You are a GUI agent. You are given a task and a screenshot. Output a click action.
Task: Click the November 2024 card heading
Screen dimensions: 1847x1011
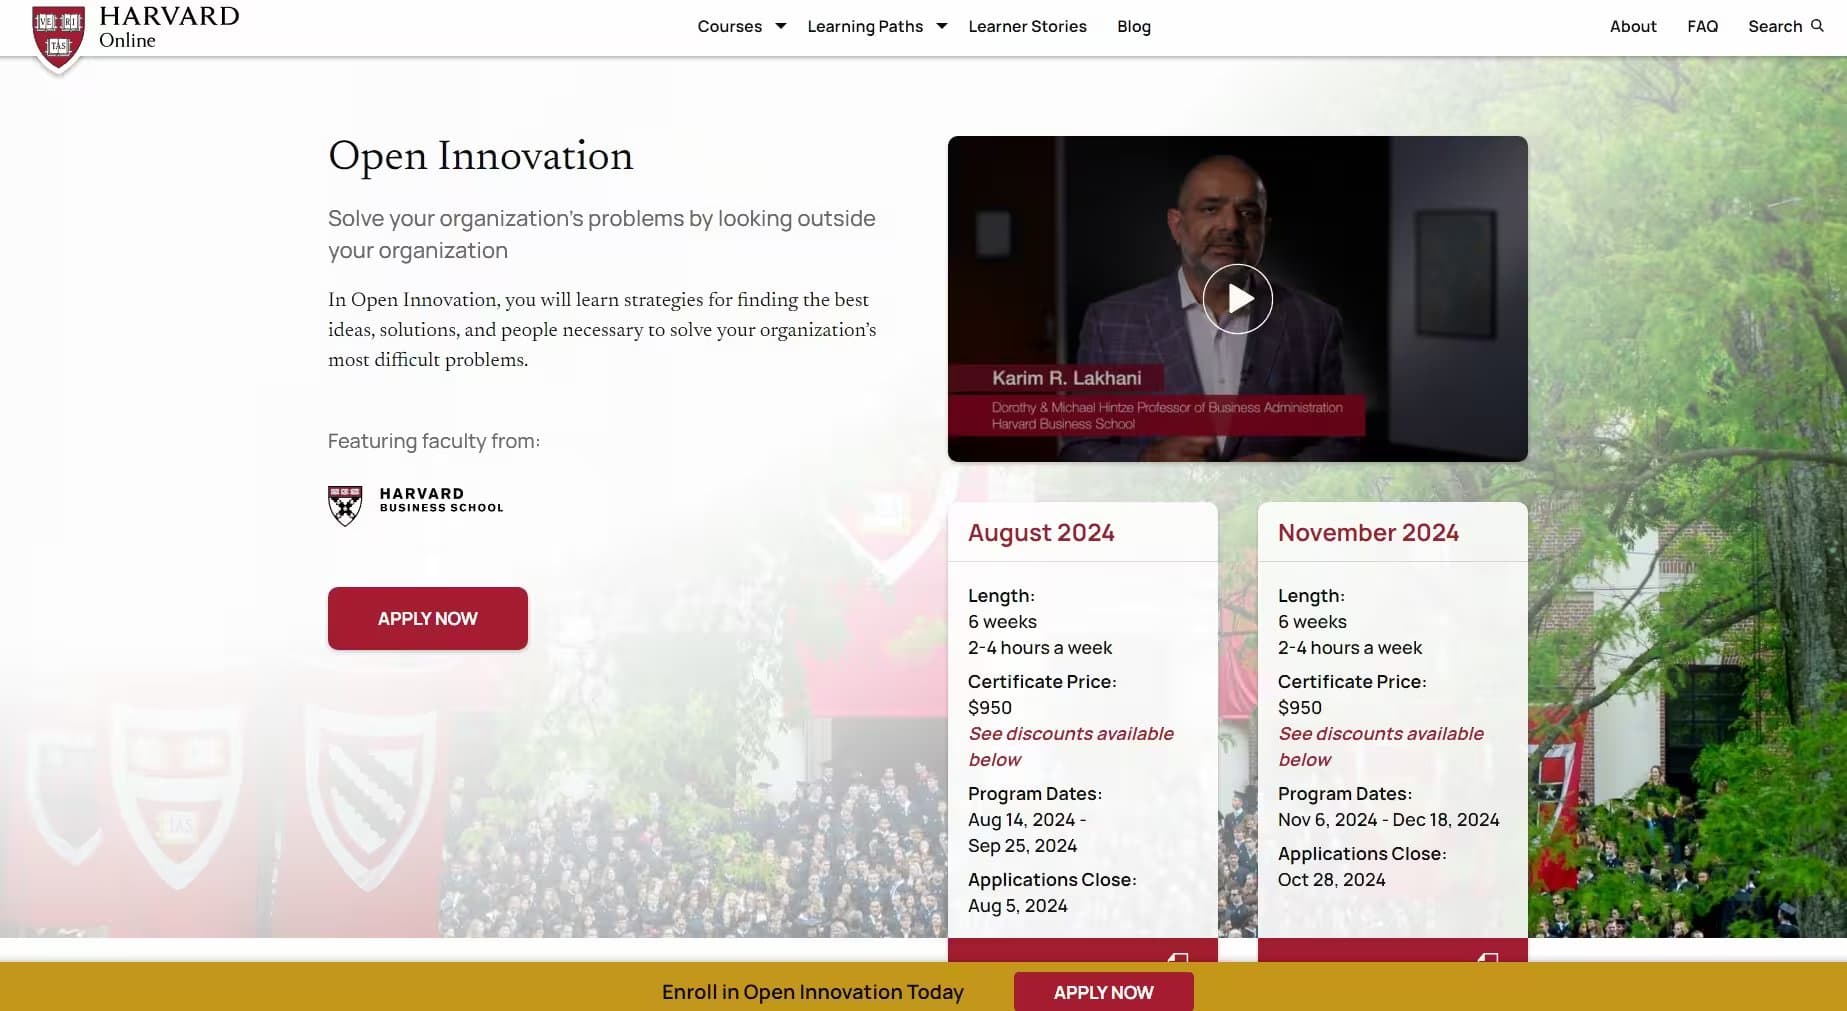(x=1368, y=533)
